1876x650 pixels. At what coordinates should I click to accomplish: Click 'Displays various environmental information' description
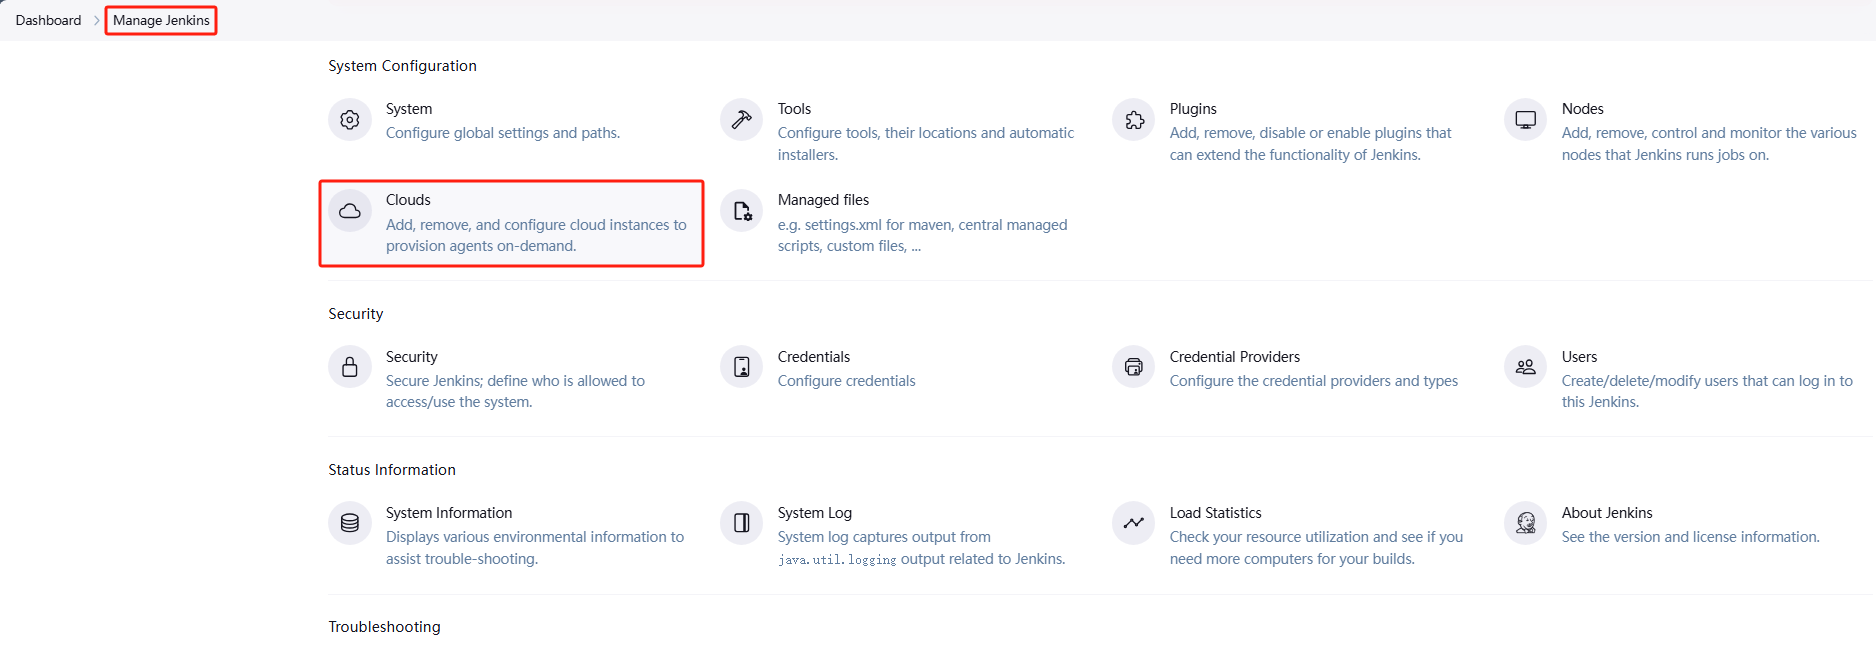click(535, 548)
